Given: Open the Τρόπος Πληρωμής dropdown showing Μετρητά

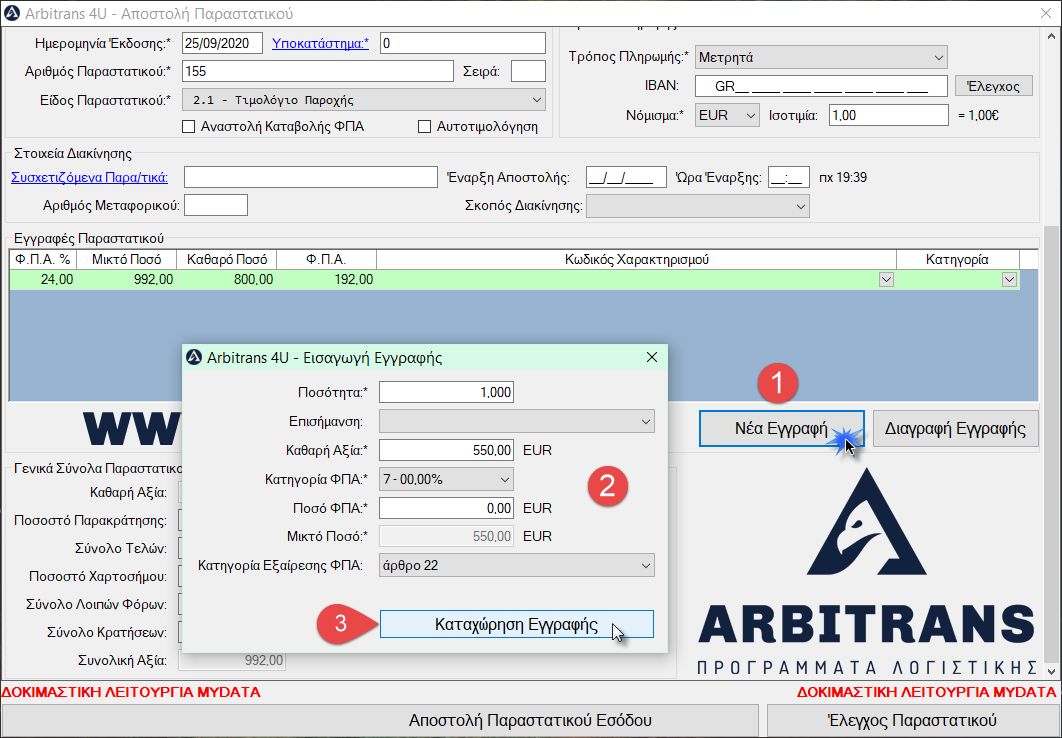Looking at the screenshot, I should click(821, 58).
